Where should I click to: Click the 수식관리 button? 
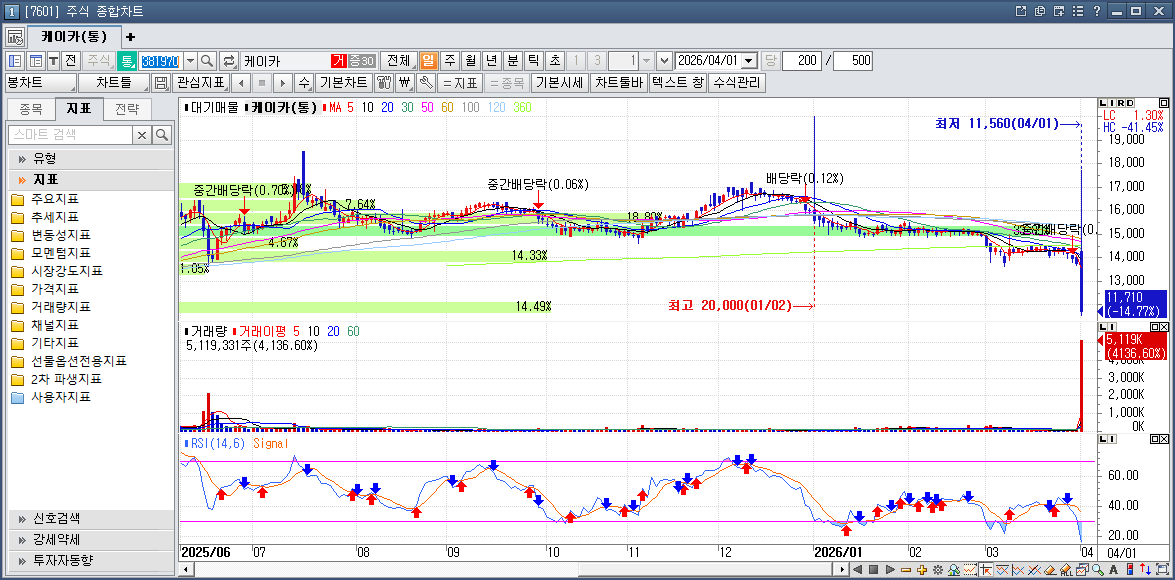pos(737,83)
